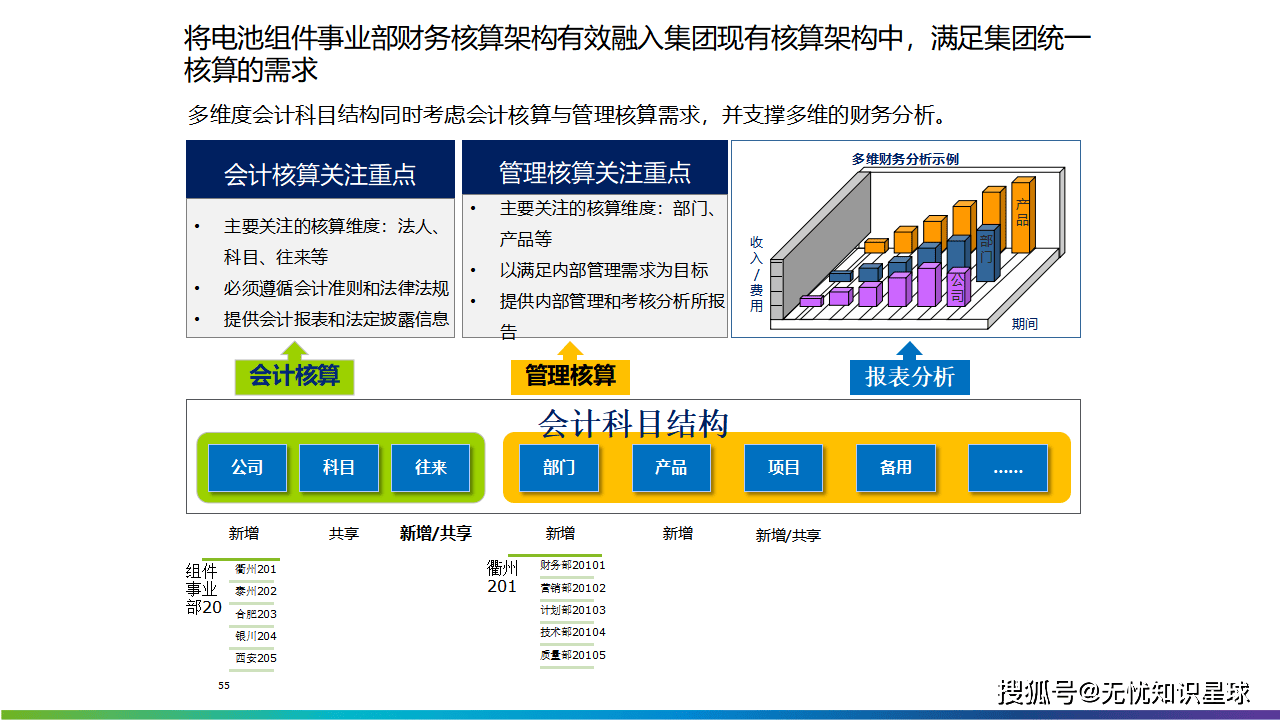This screenshot has height=720, width=1280.
Task: Click the bullet 主要关注的核算维度：法人、
Action: point(332,226)
